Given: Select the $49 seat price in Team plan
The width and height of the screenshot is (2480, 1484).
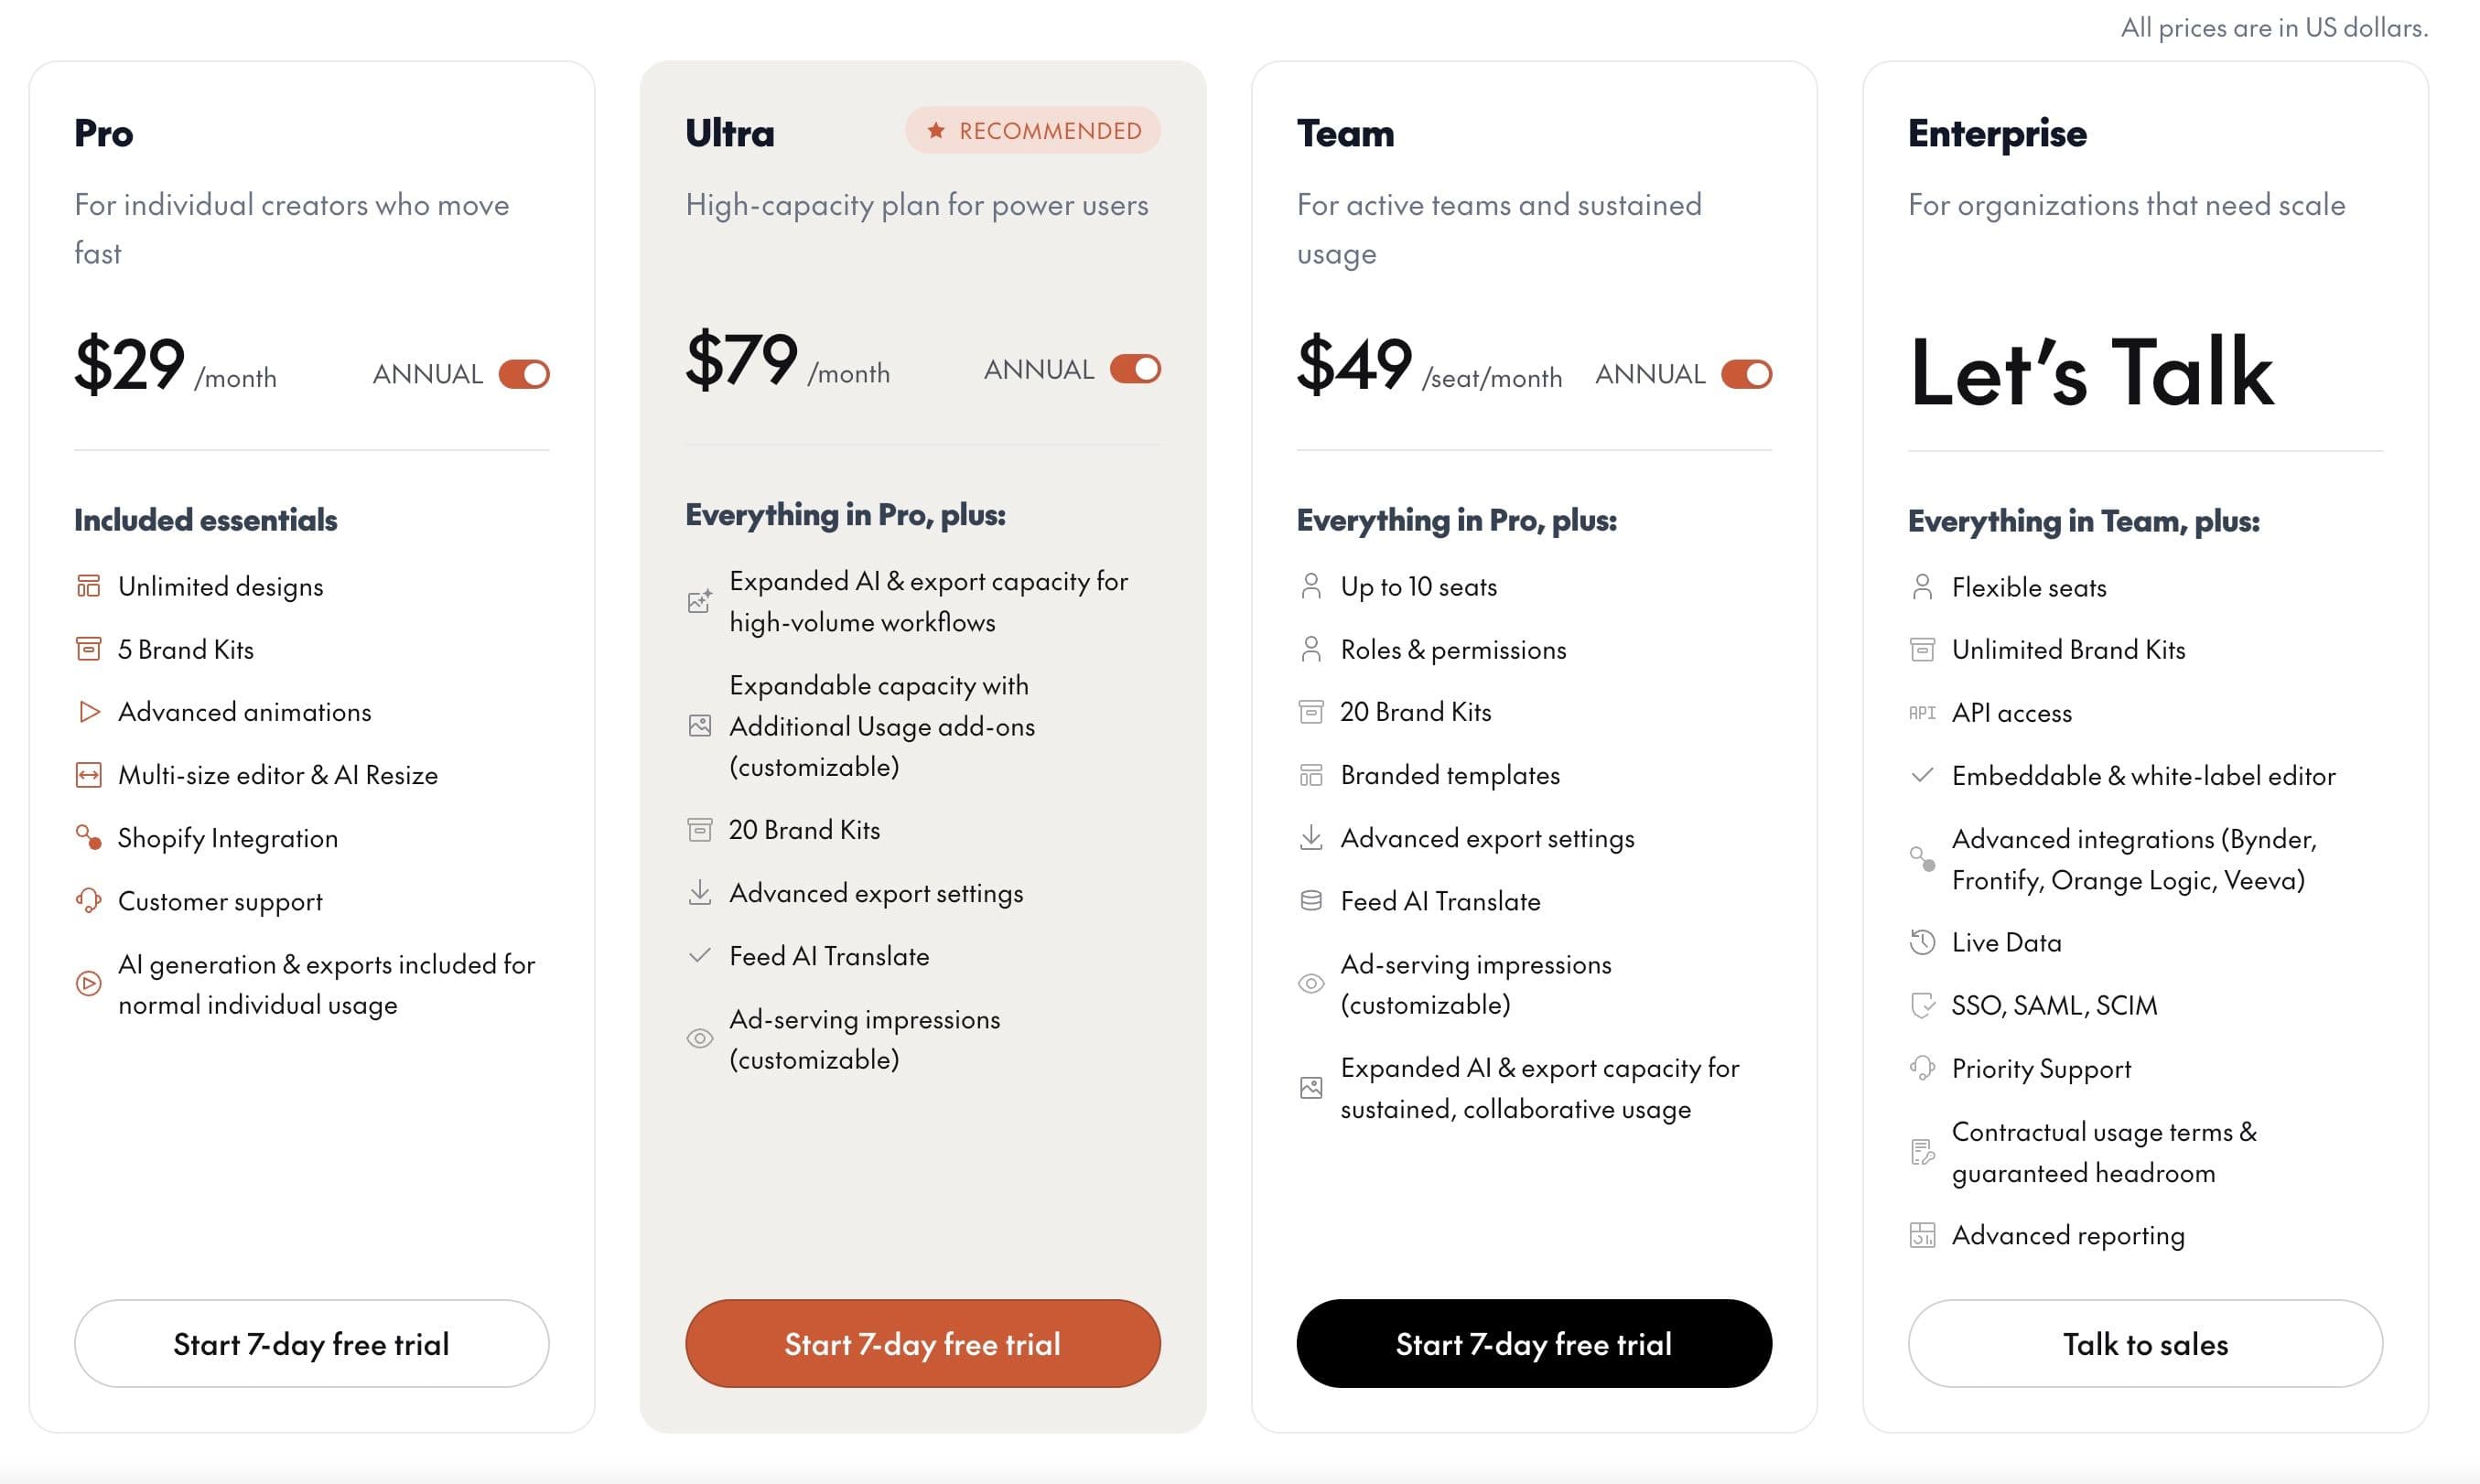Looking at the screenshot, I should coord(1354,365).
